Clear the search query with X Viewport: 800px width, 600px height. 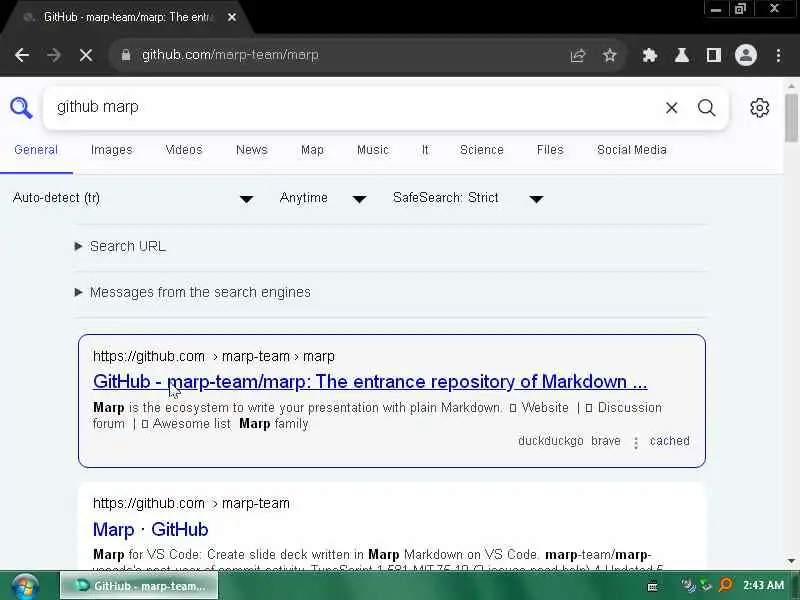(x=671, y=108)
